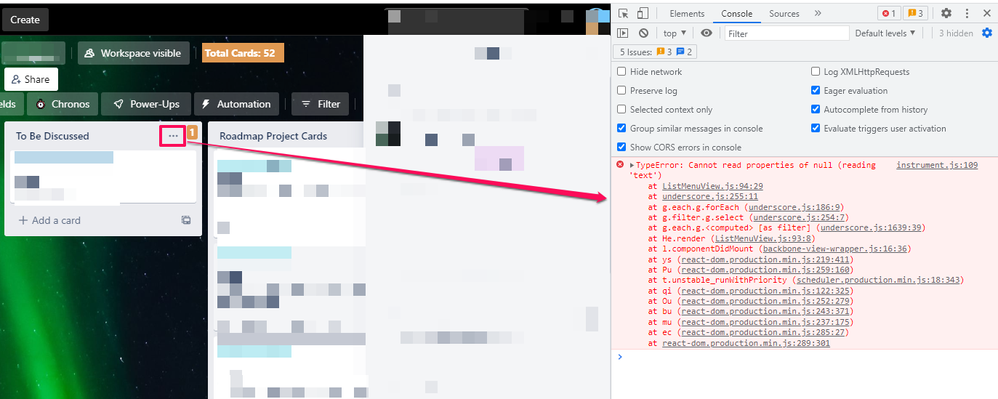Screen dimensions: 998x399
Task: Open the scheduler.production.min.js:18:343 link
Action: [878, 280]
